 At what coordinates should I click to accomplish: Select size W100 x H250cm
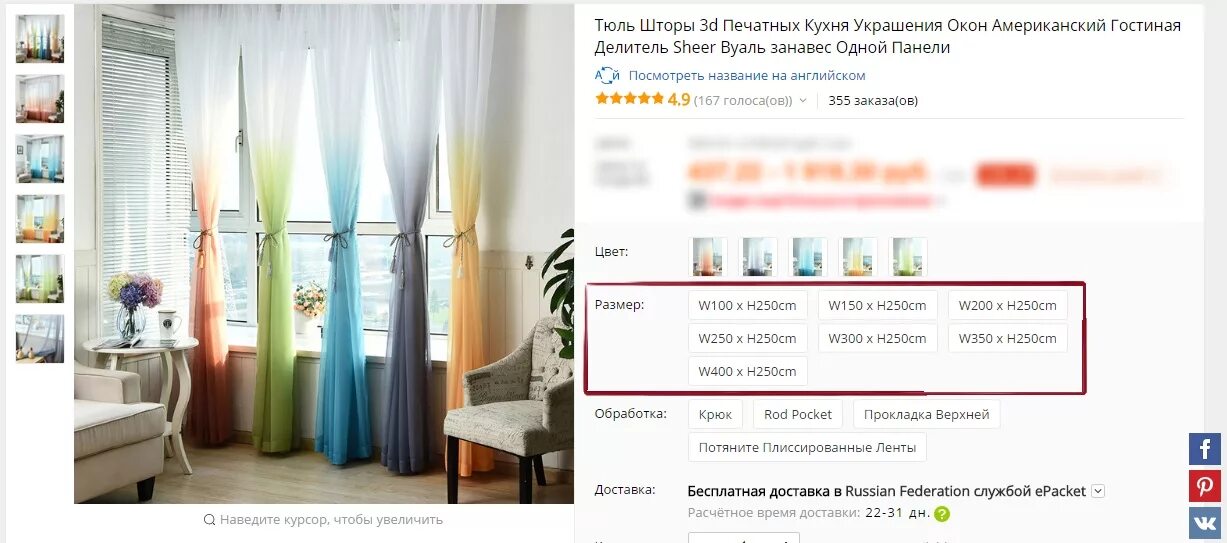tap(748, 305)
